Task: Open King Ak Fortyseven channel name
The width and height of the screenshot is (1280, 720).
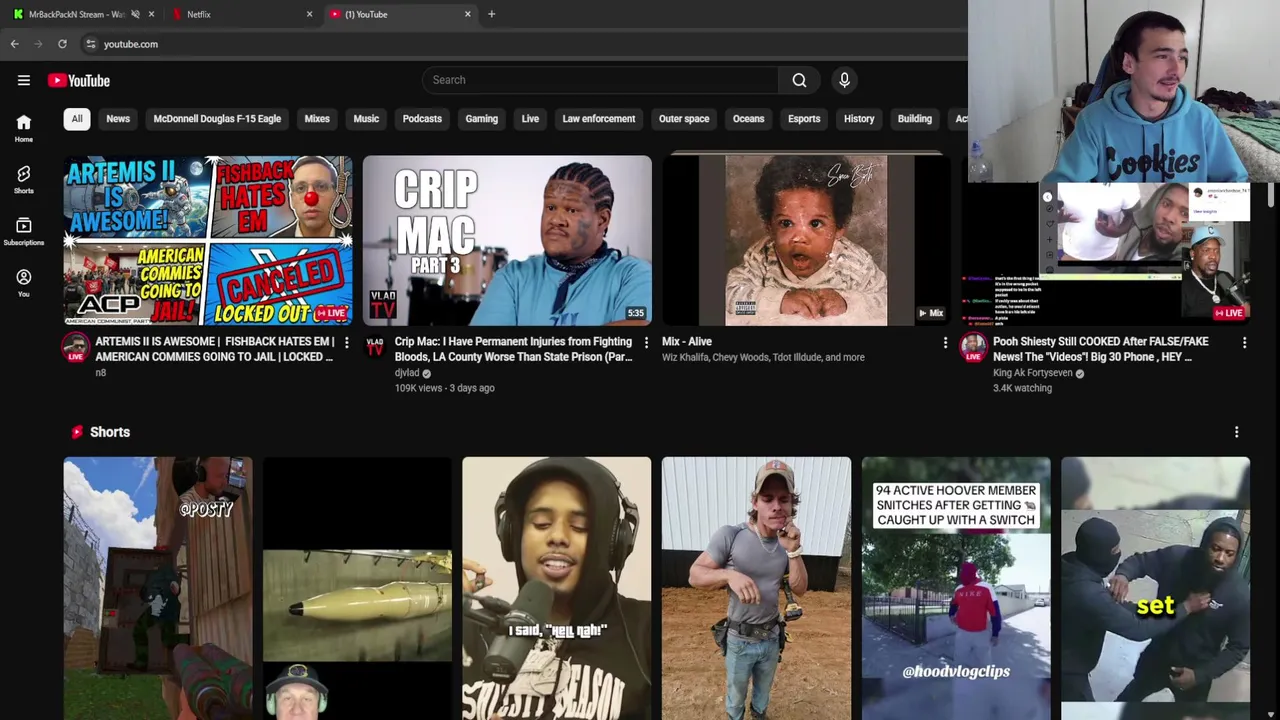Action: point(1033,373)
